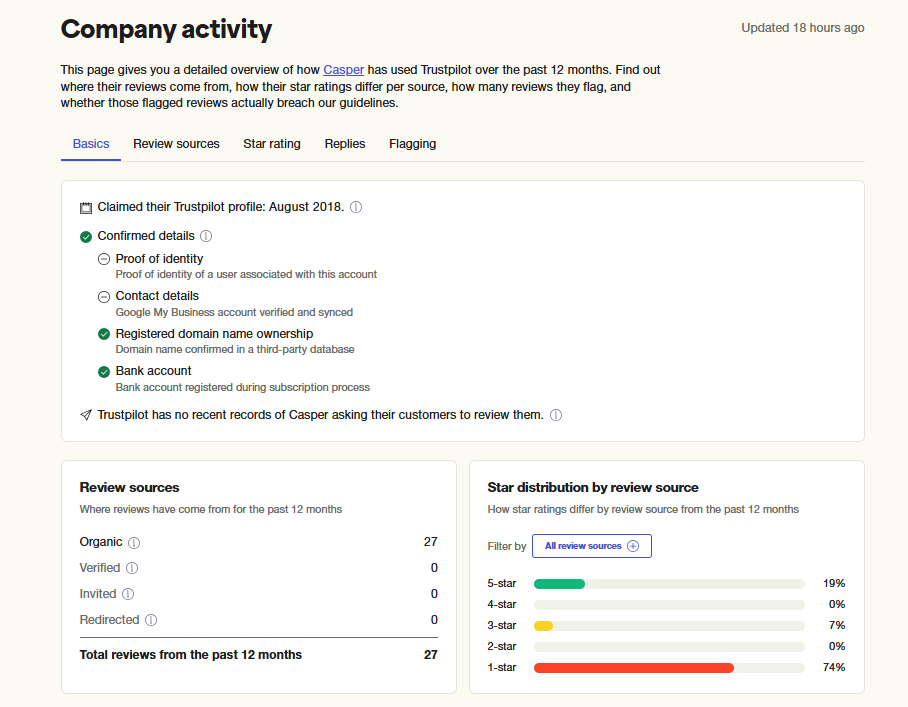Viewport: 908px width, 707px height.
Task: Click the "Company activity" heading
Action: (166, 29)
